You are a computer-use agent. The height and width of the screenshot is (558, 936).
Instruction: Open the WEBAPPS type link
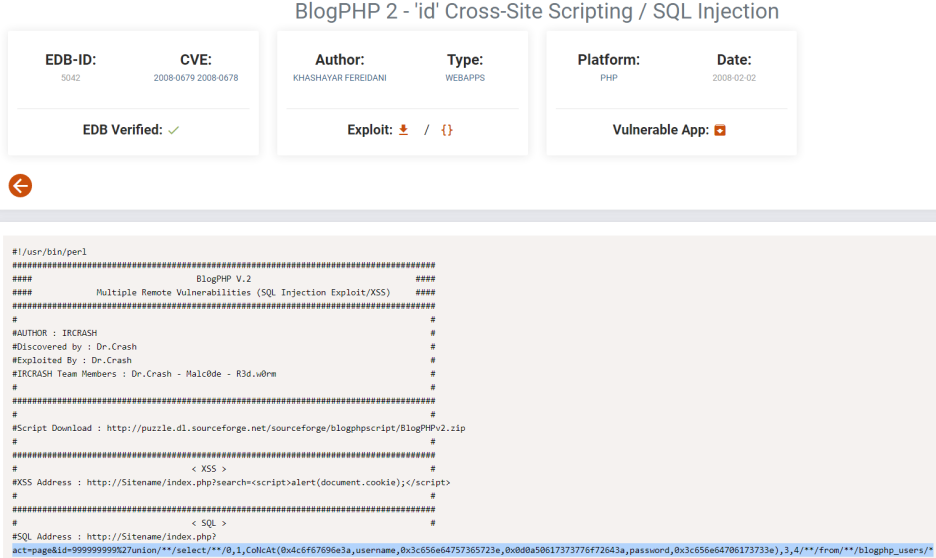pos(465,78)
